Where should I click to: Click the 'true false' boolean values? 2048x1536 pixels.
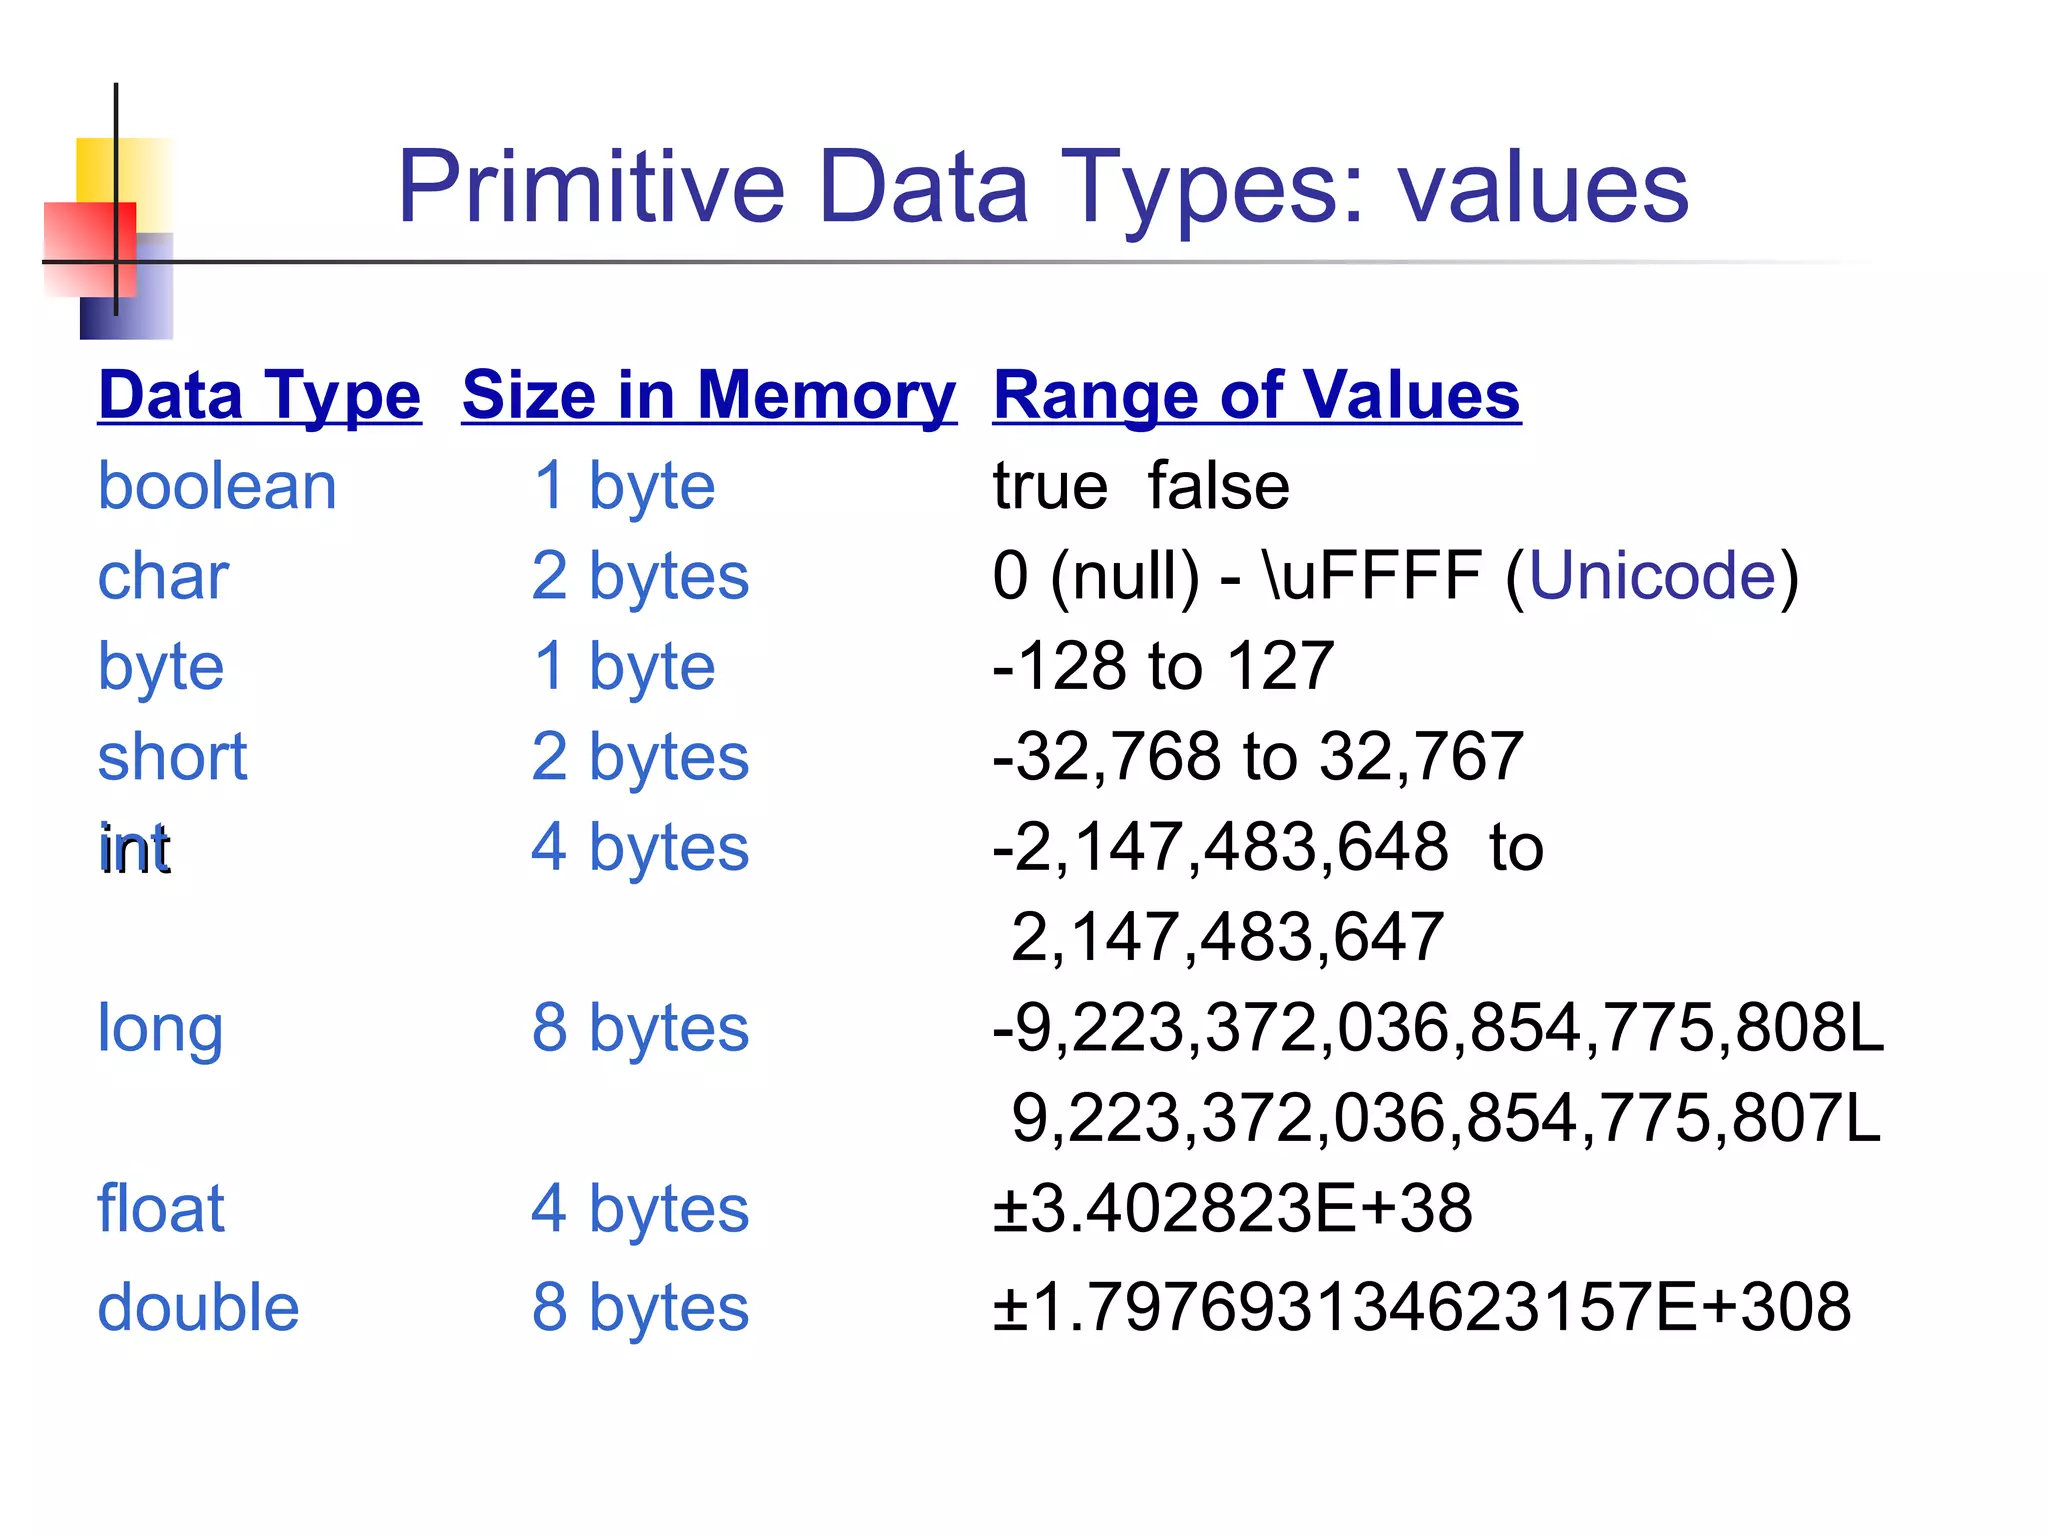coord(1141,486)
